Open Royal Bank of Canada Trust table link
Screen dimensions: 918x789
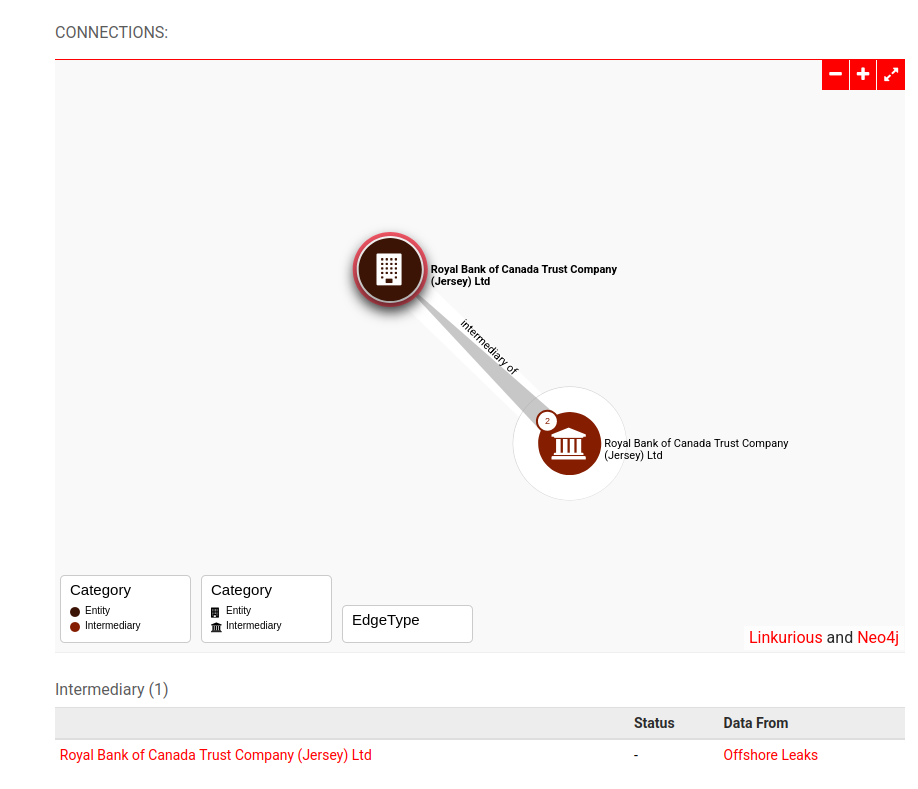(215, 755)
